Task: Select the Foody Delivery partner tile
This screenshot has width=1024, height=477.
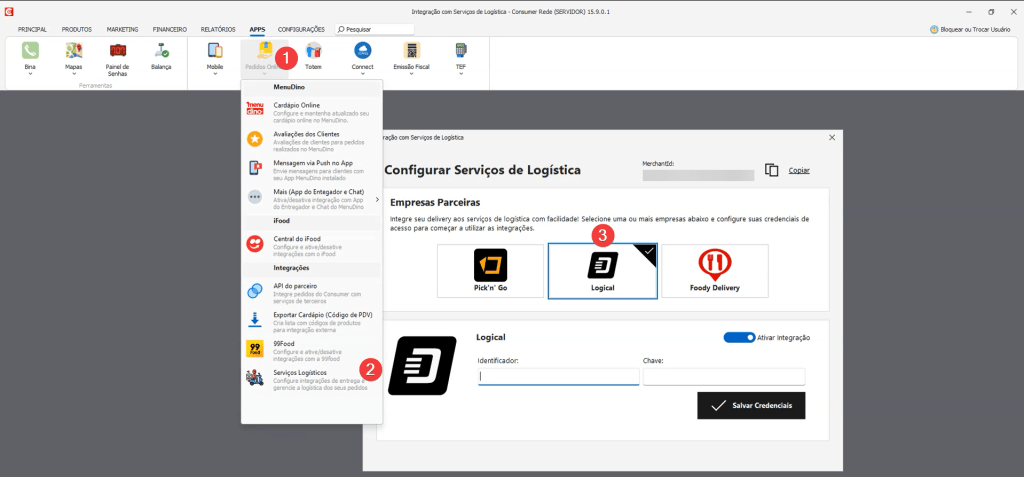Action: tap(714, 271)
